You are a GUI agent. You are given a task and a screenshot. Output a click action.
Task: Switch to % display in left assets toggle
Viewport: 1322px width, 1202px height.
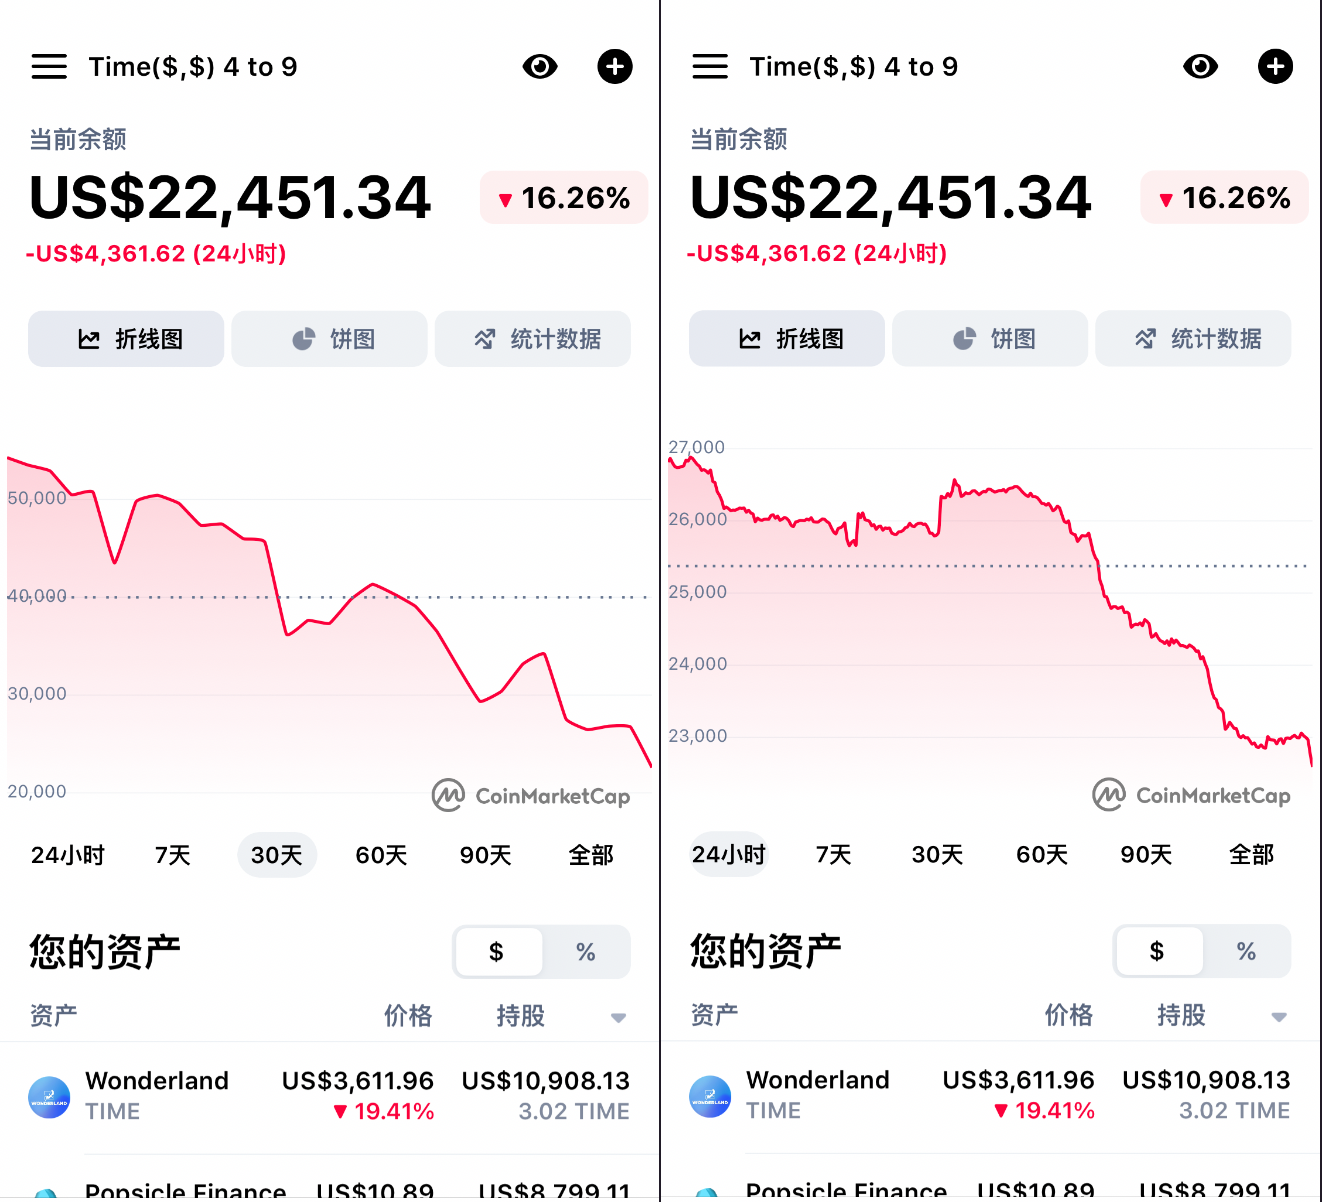point(586,952)
